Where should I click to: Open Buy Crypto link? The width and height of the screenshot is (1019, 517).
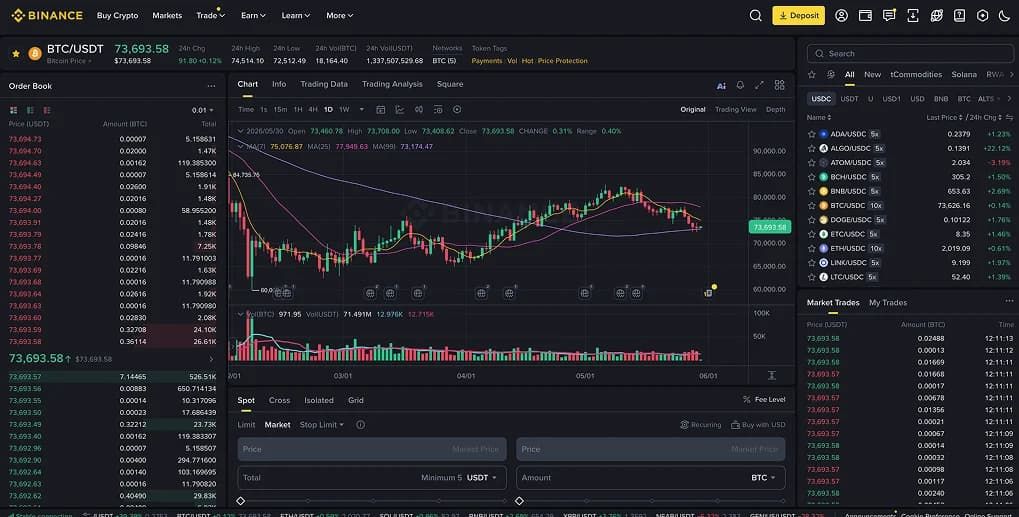118,16
